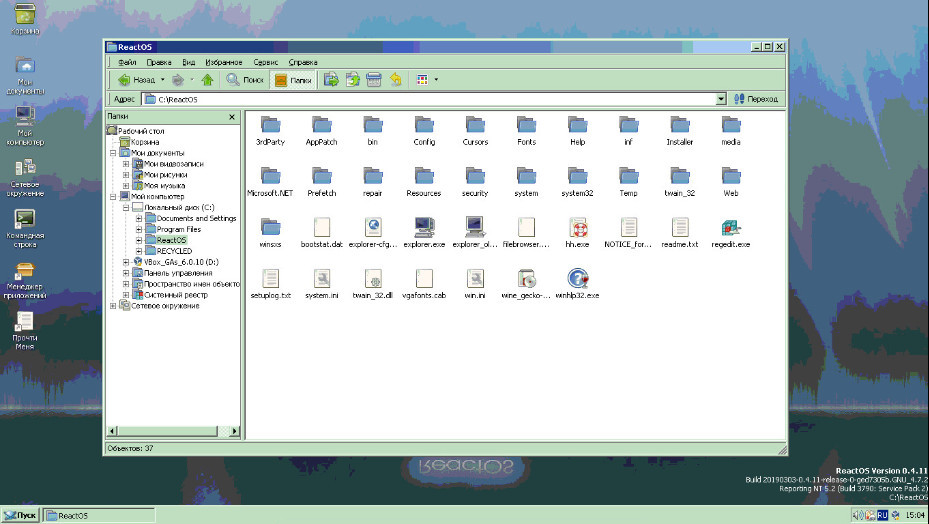This screenshot has width=929, height=524.
Task: Open the address bar dropdown
Action: (x=721, y=99)
